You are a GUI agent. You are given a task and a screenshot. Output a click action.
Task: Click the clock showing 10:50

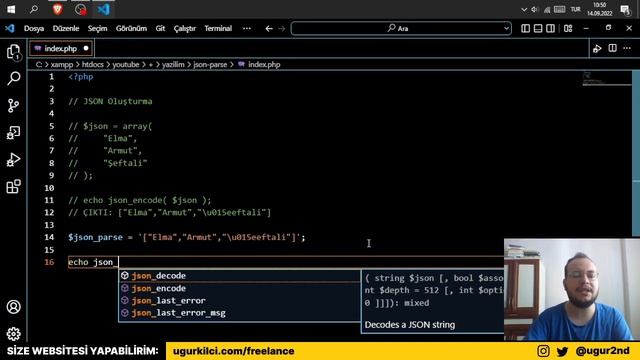tap(600, 5)
